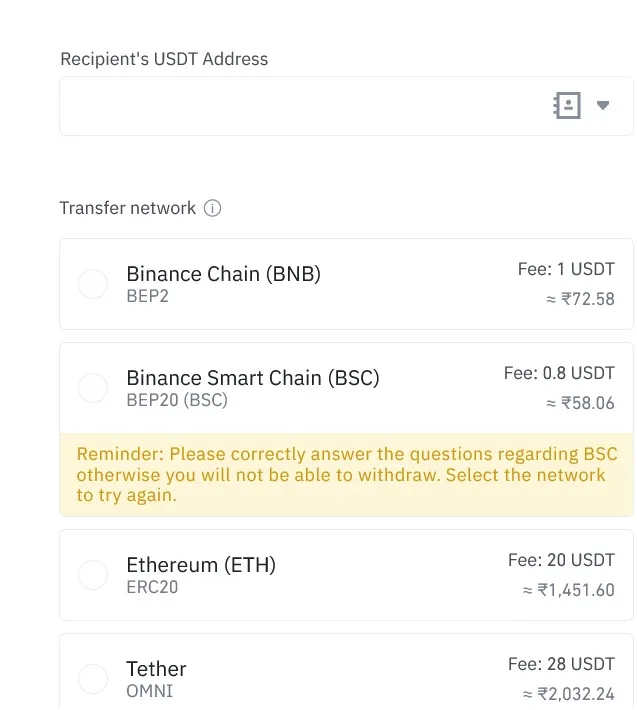Choose the Binance Chain (BNB) network name
637x710 pixels.
coord(224,274)
